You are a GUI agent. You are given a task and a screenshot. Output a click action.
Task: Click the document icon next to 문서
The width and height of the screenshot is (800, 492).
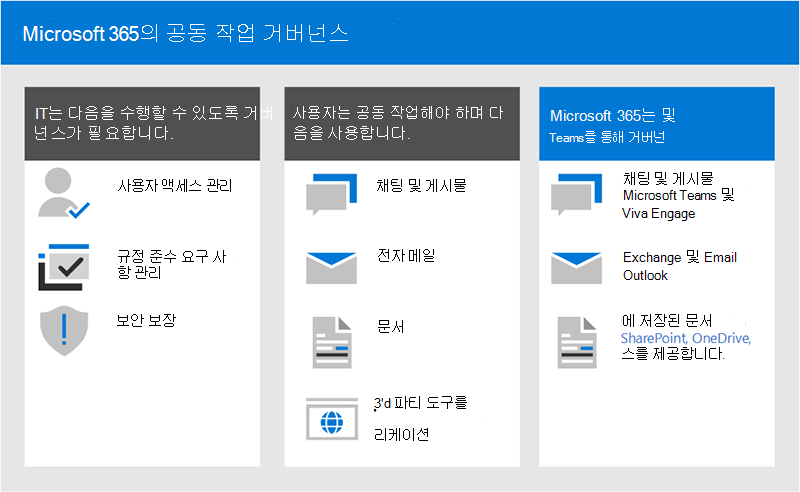[x=332, y=342]
